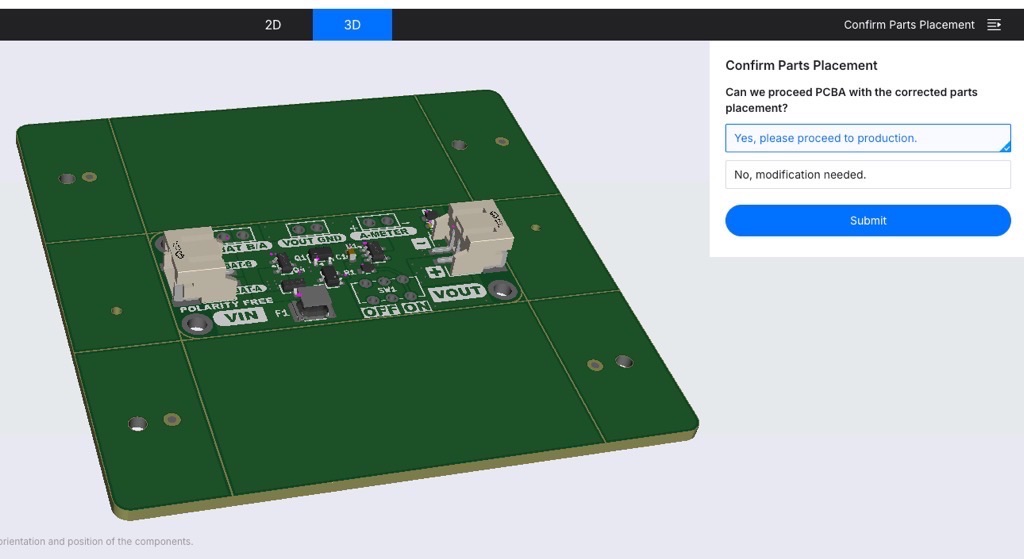Click the ON label near SW1
The height and width of the screenshot is (559, 1024).
(416, 308)
